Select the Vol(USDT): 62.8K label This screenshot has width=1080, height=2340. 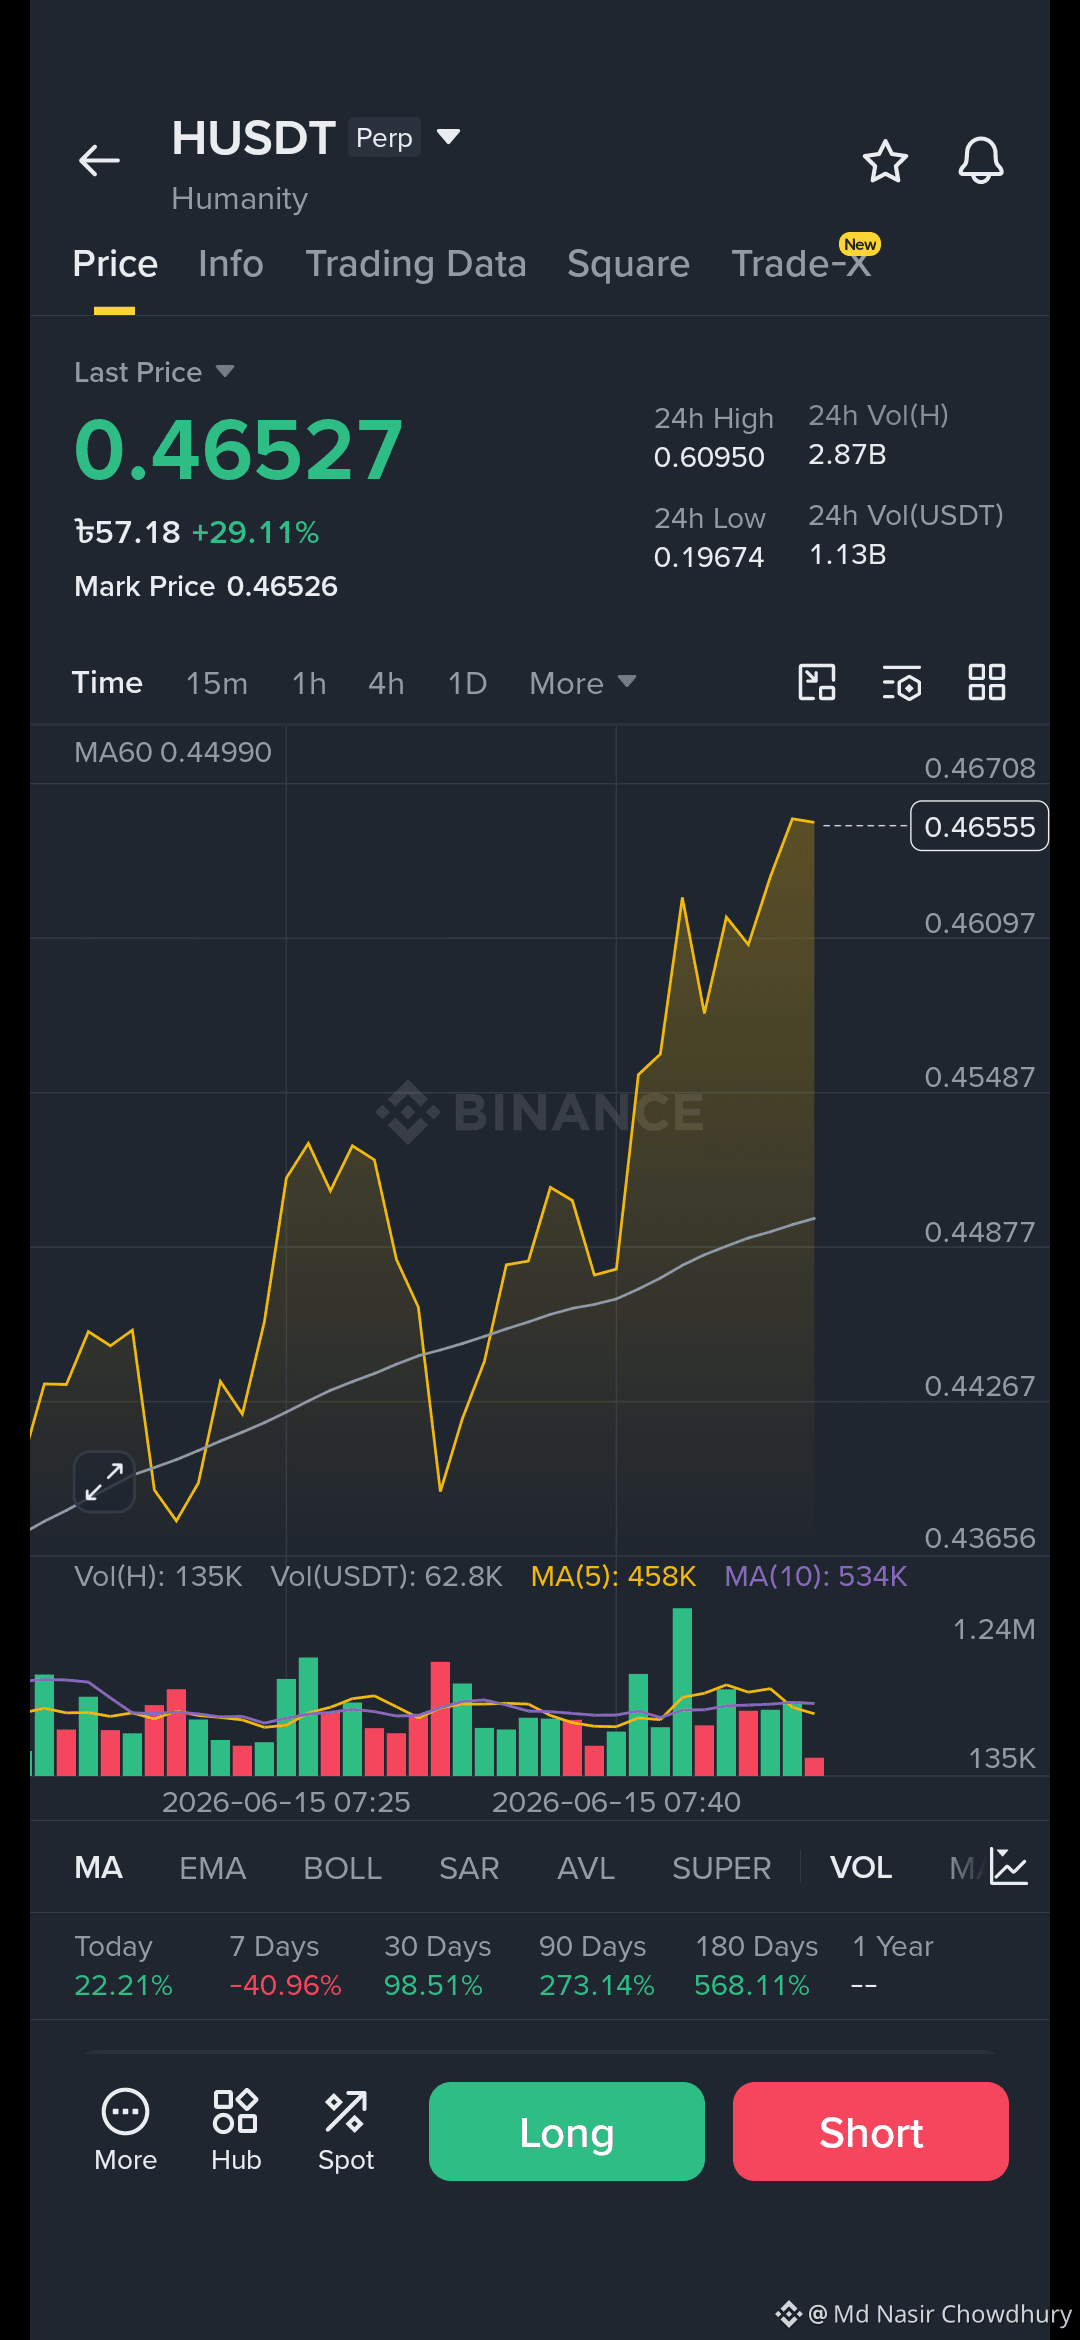(x=386, y=1576)
